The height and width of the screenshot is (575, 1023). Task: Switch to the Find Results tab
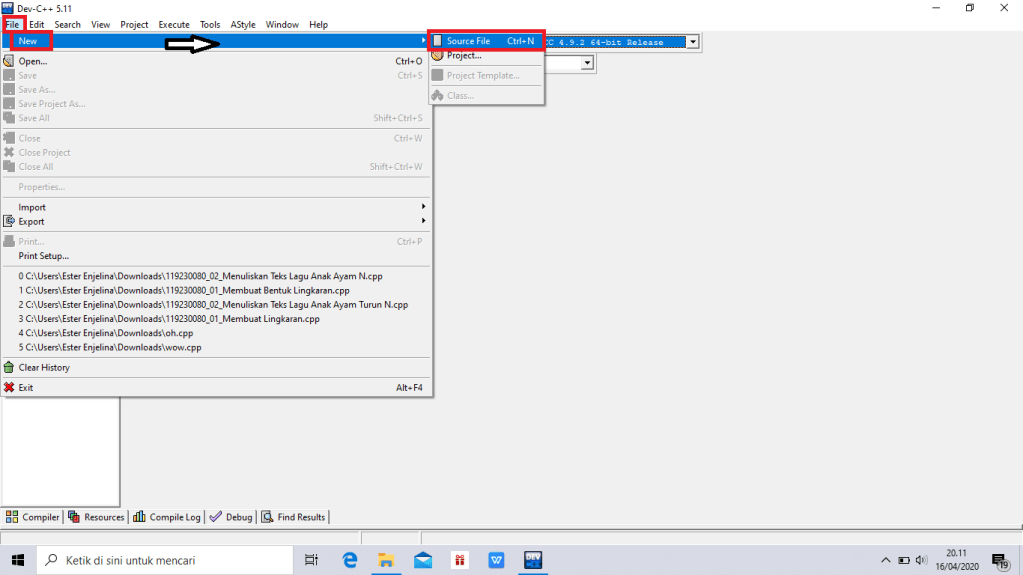[x=294, y=517]
